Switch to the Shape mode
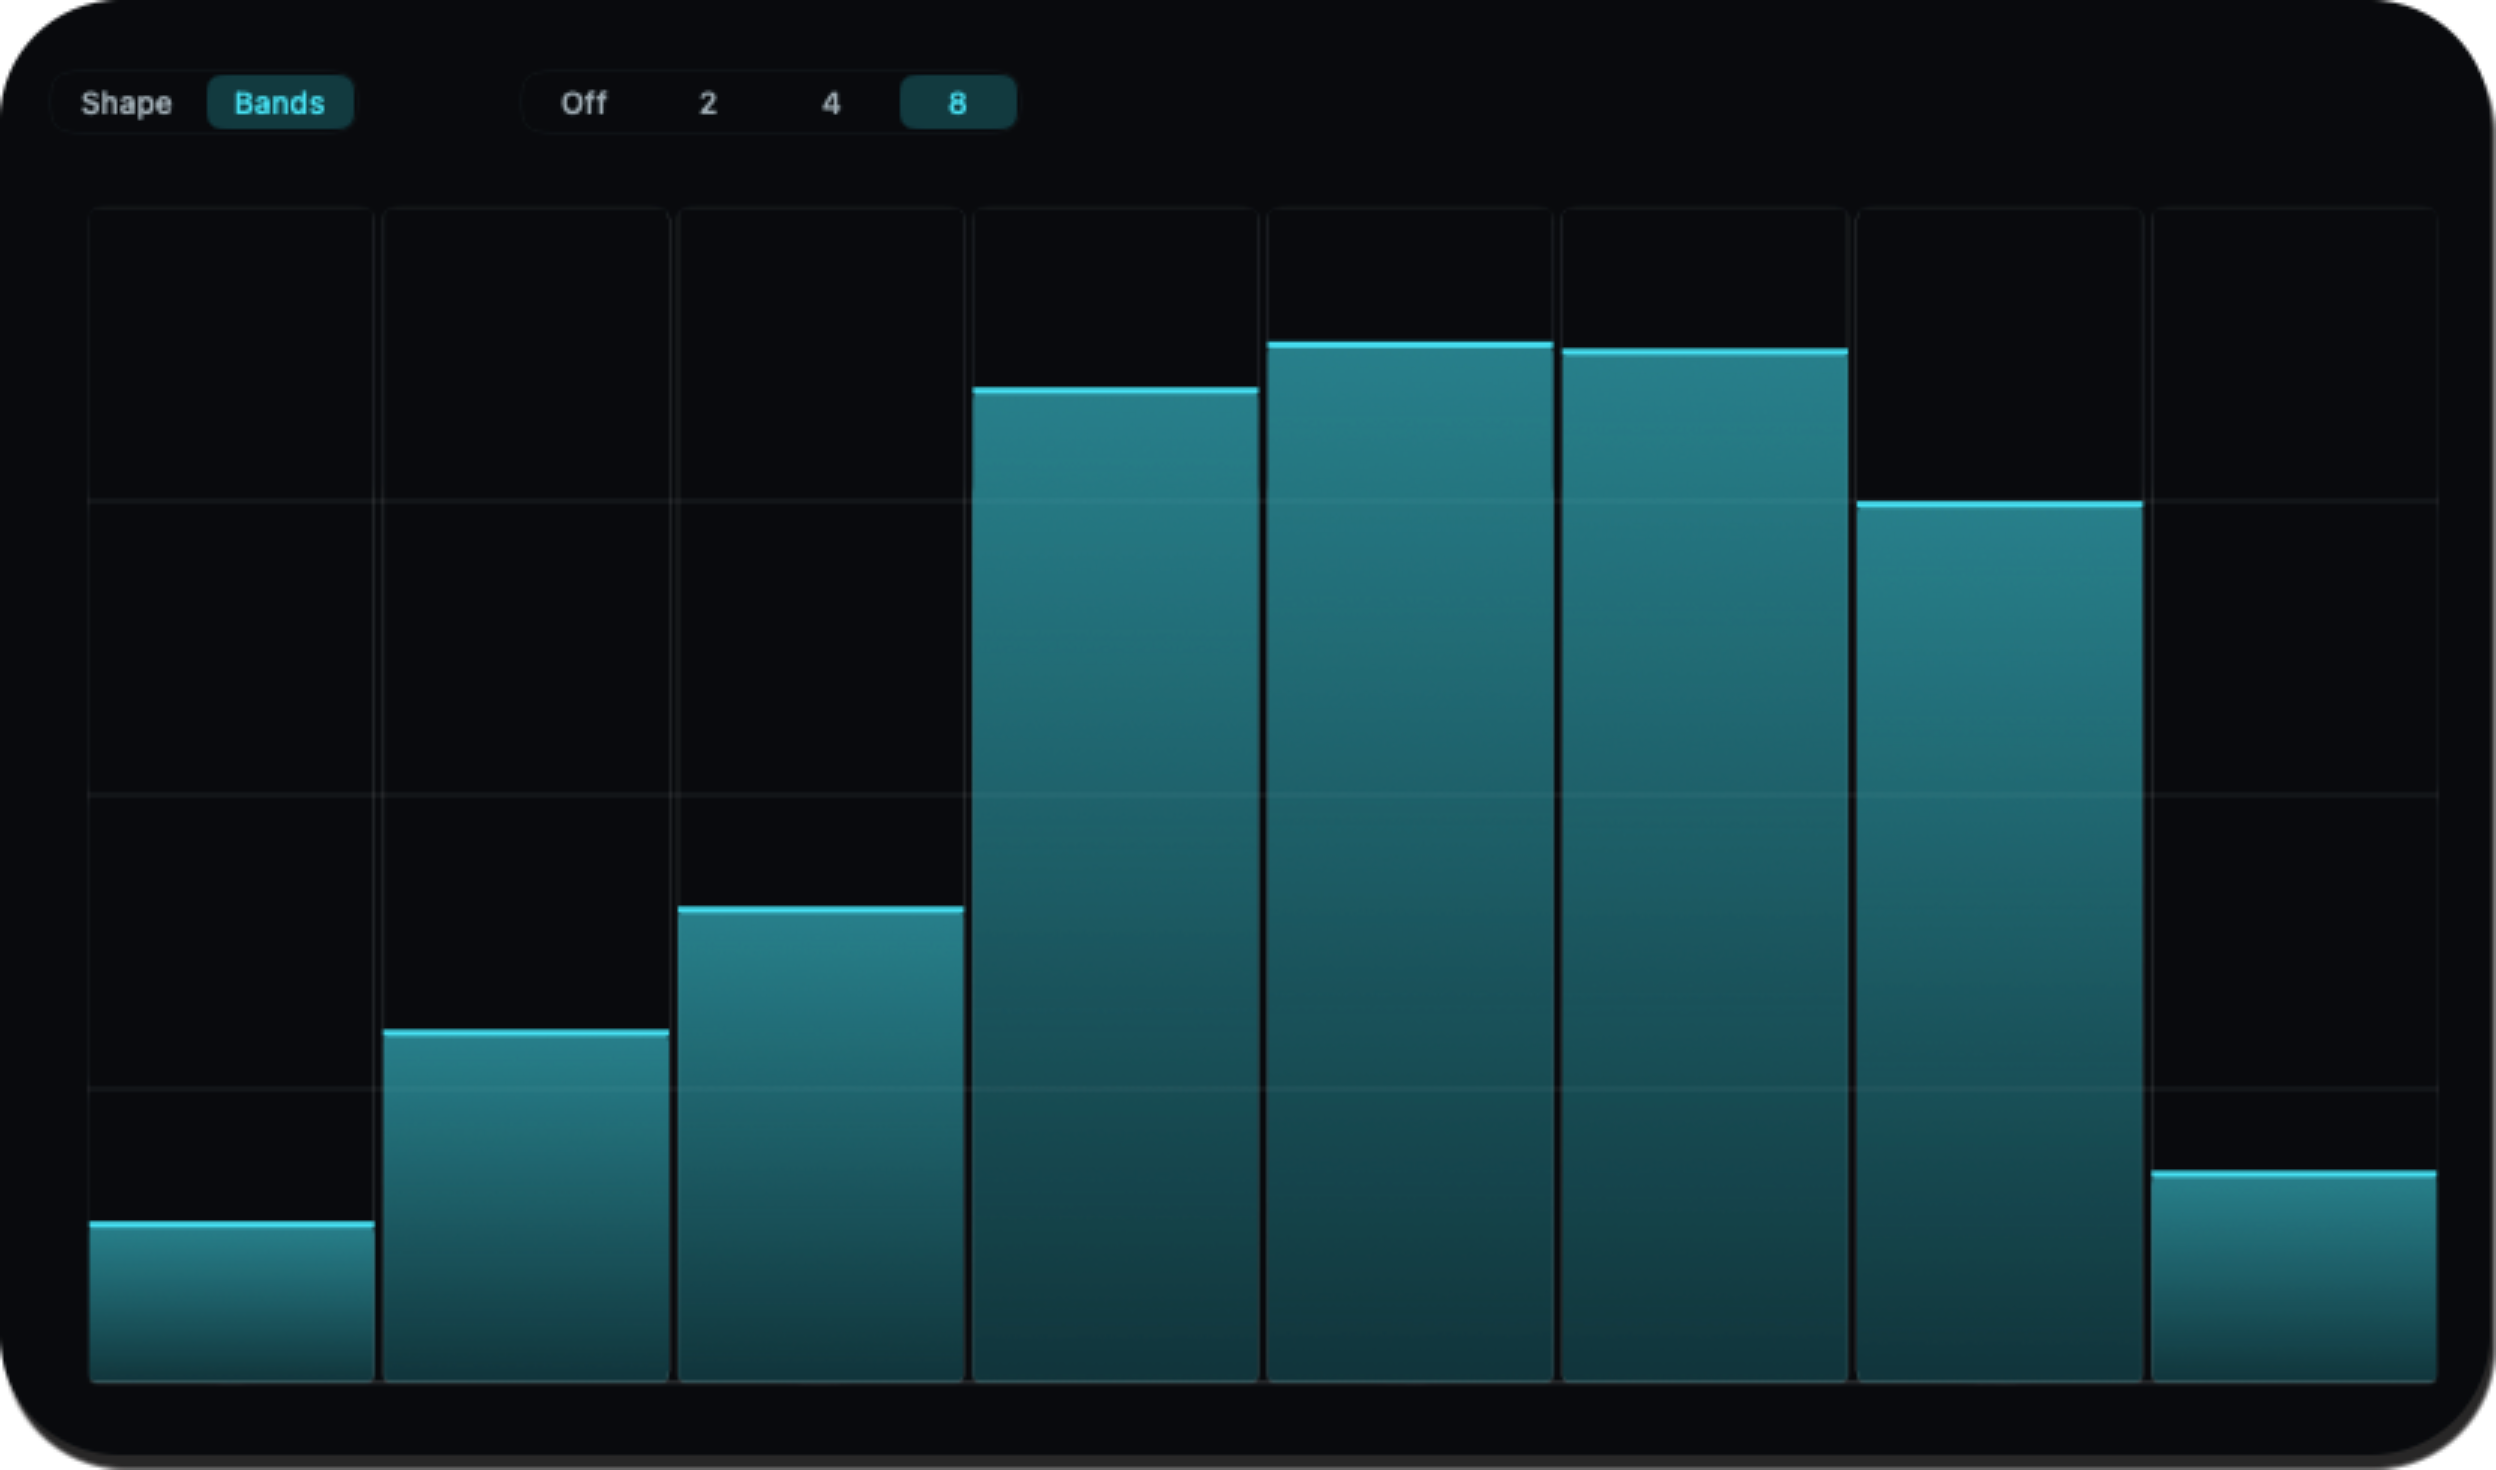This screenshot has height=1470, width=2496. click(x=126, y=102)
